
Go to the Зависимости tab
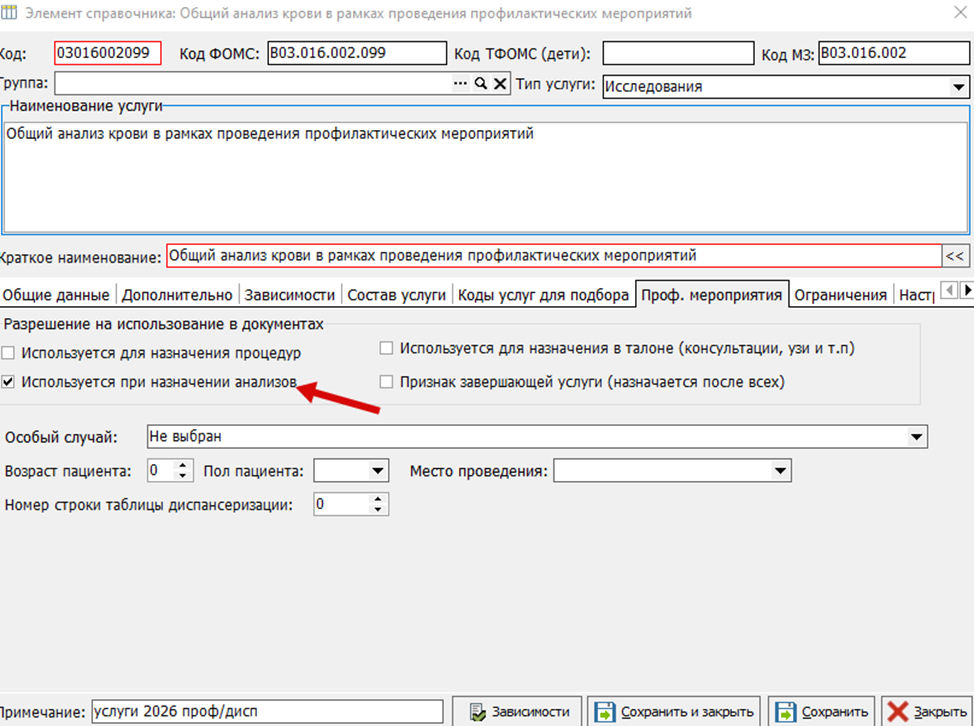point(289,295)
